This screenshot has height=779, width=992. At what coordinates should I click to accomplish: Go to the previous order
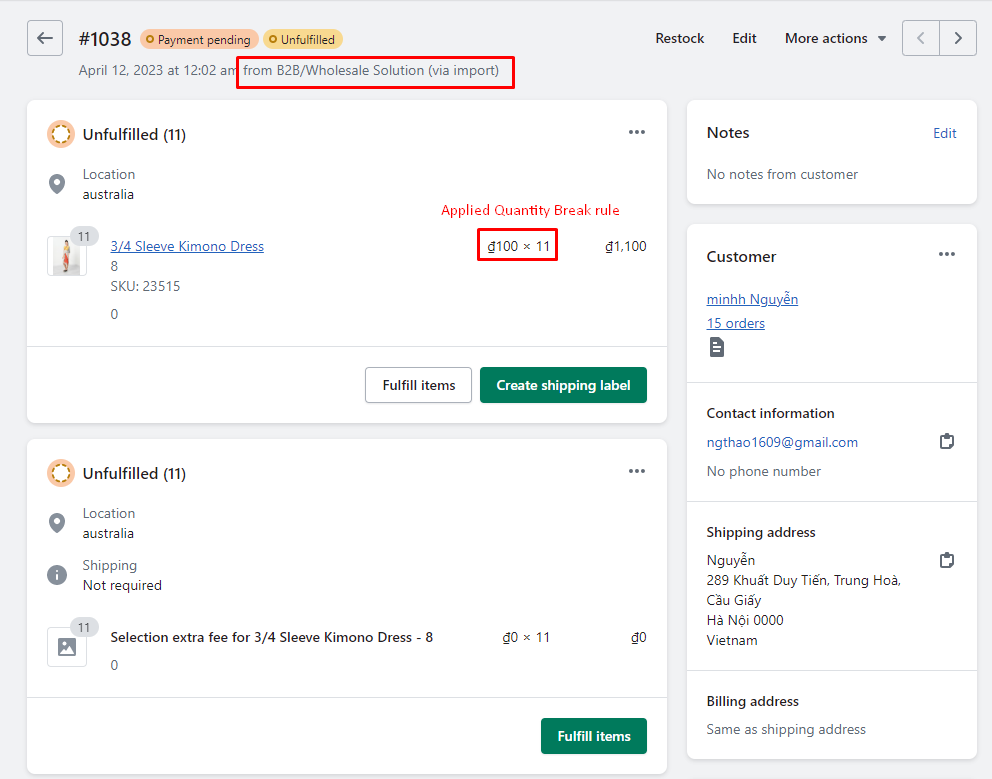tap(920, 38)
